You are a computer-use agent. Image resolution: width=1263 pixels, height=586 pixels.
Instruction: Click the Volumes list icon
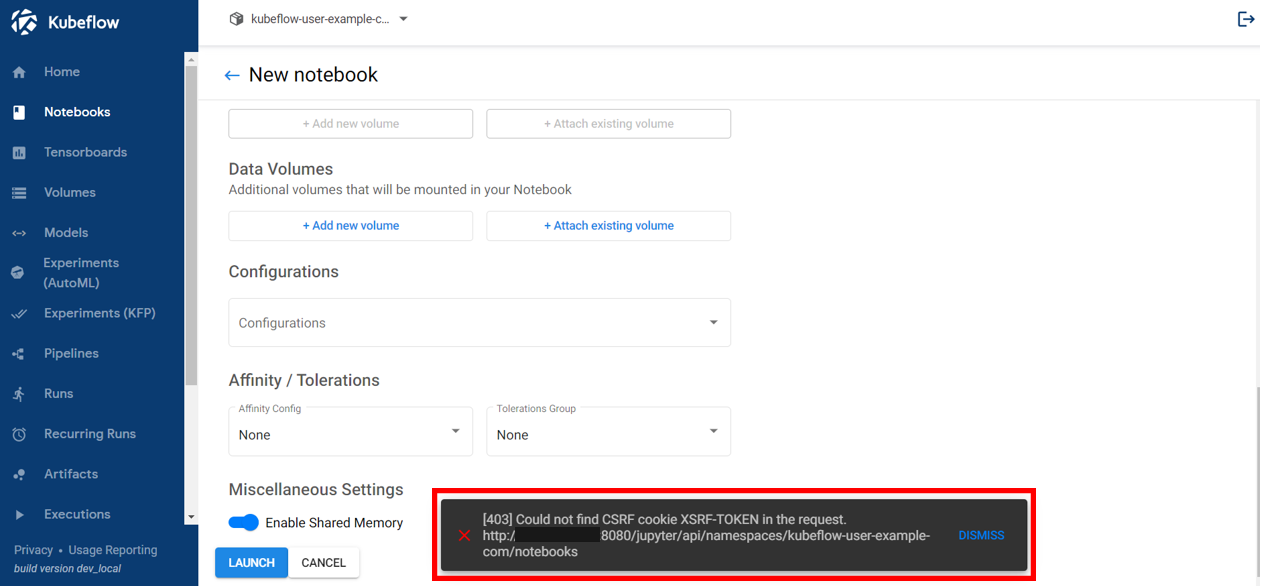19,192
